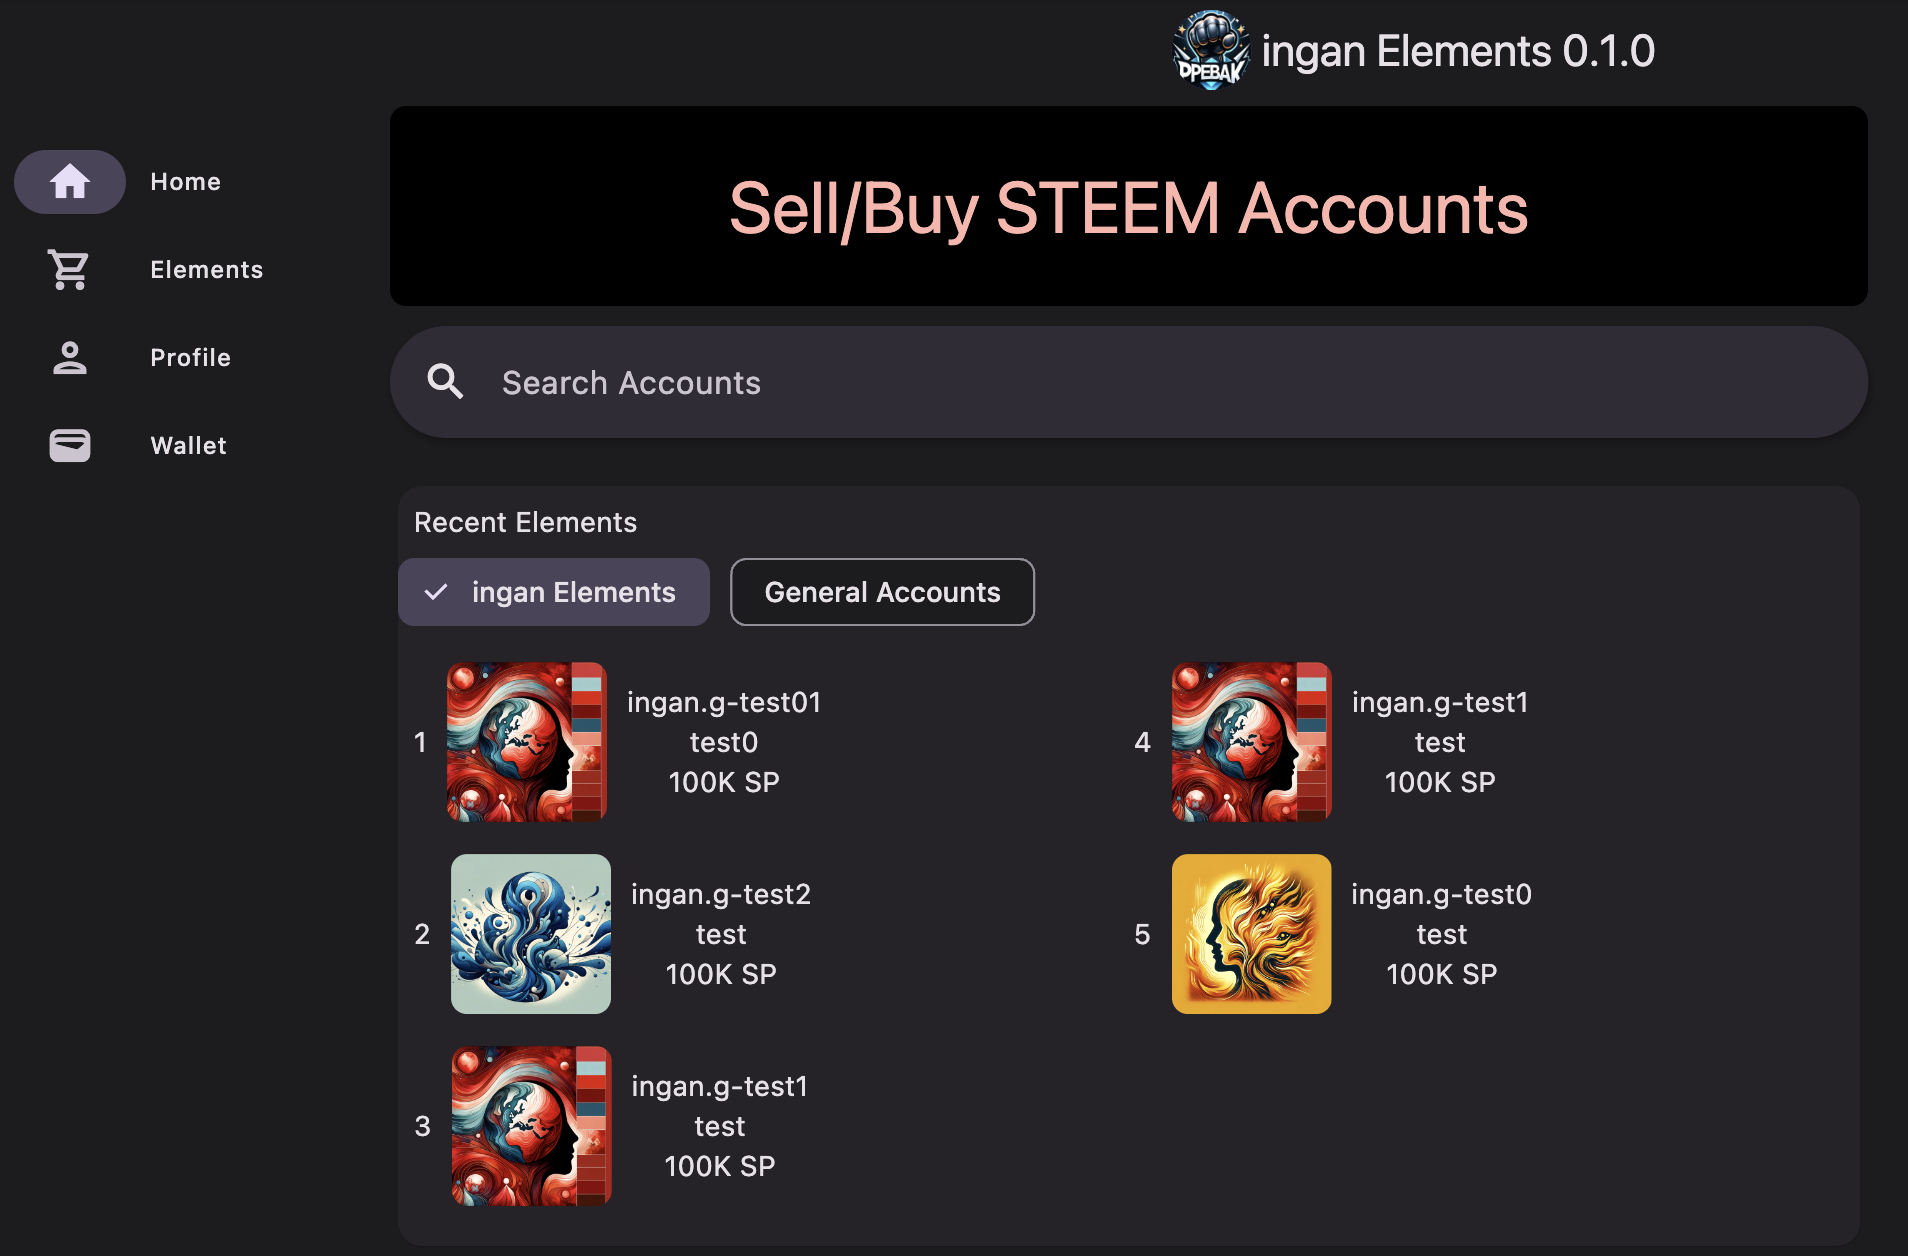This screenshot has height=1256, width=1908.
Task: Go to Home in sidebar
Action: click(x=186, y=182)
